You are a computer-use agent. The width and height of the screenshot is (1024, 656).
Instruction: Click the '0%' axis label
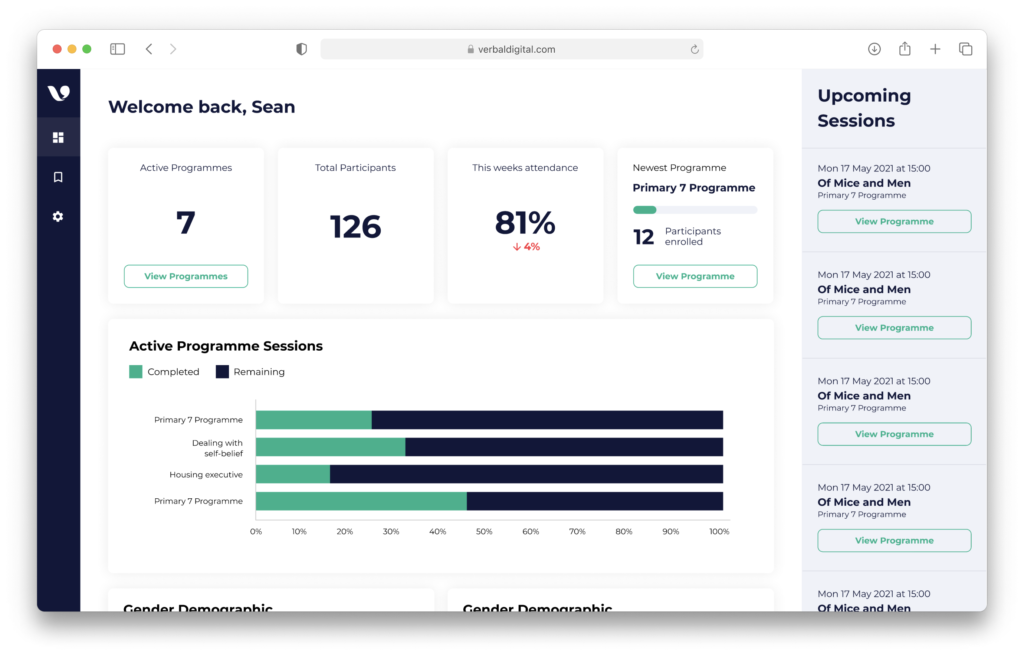click(256, 532)
